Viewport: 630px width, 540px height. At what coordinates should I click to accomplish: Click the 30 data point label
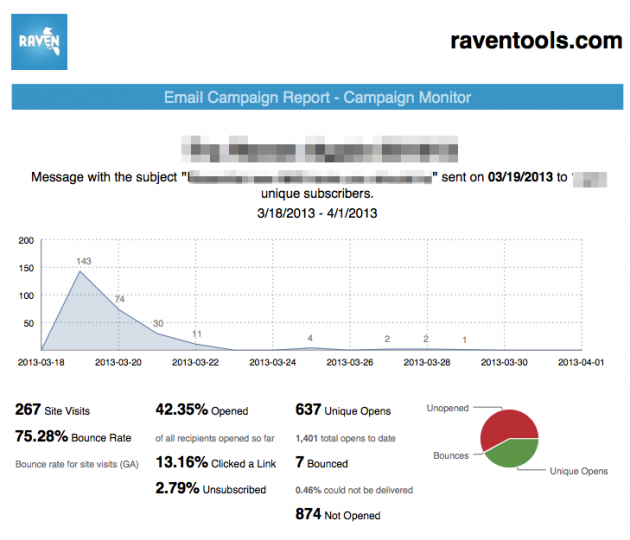(158, 323)
